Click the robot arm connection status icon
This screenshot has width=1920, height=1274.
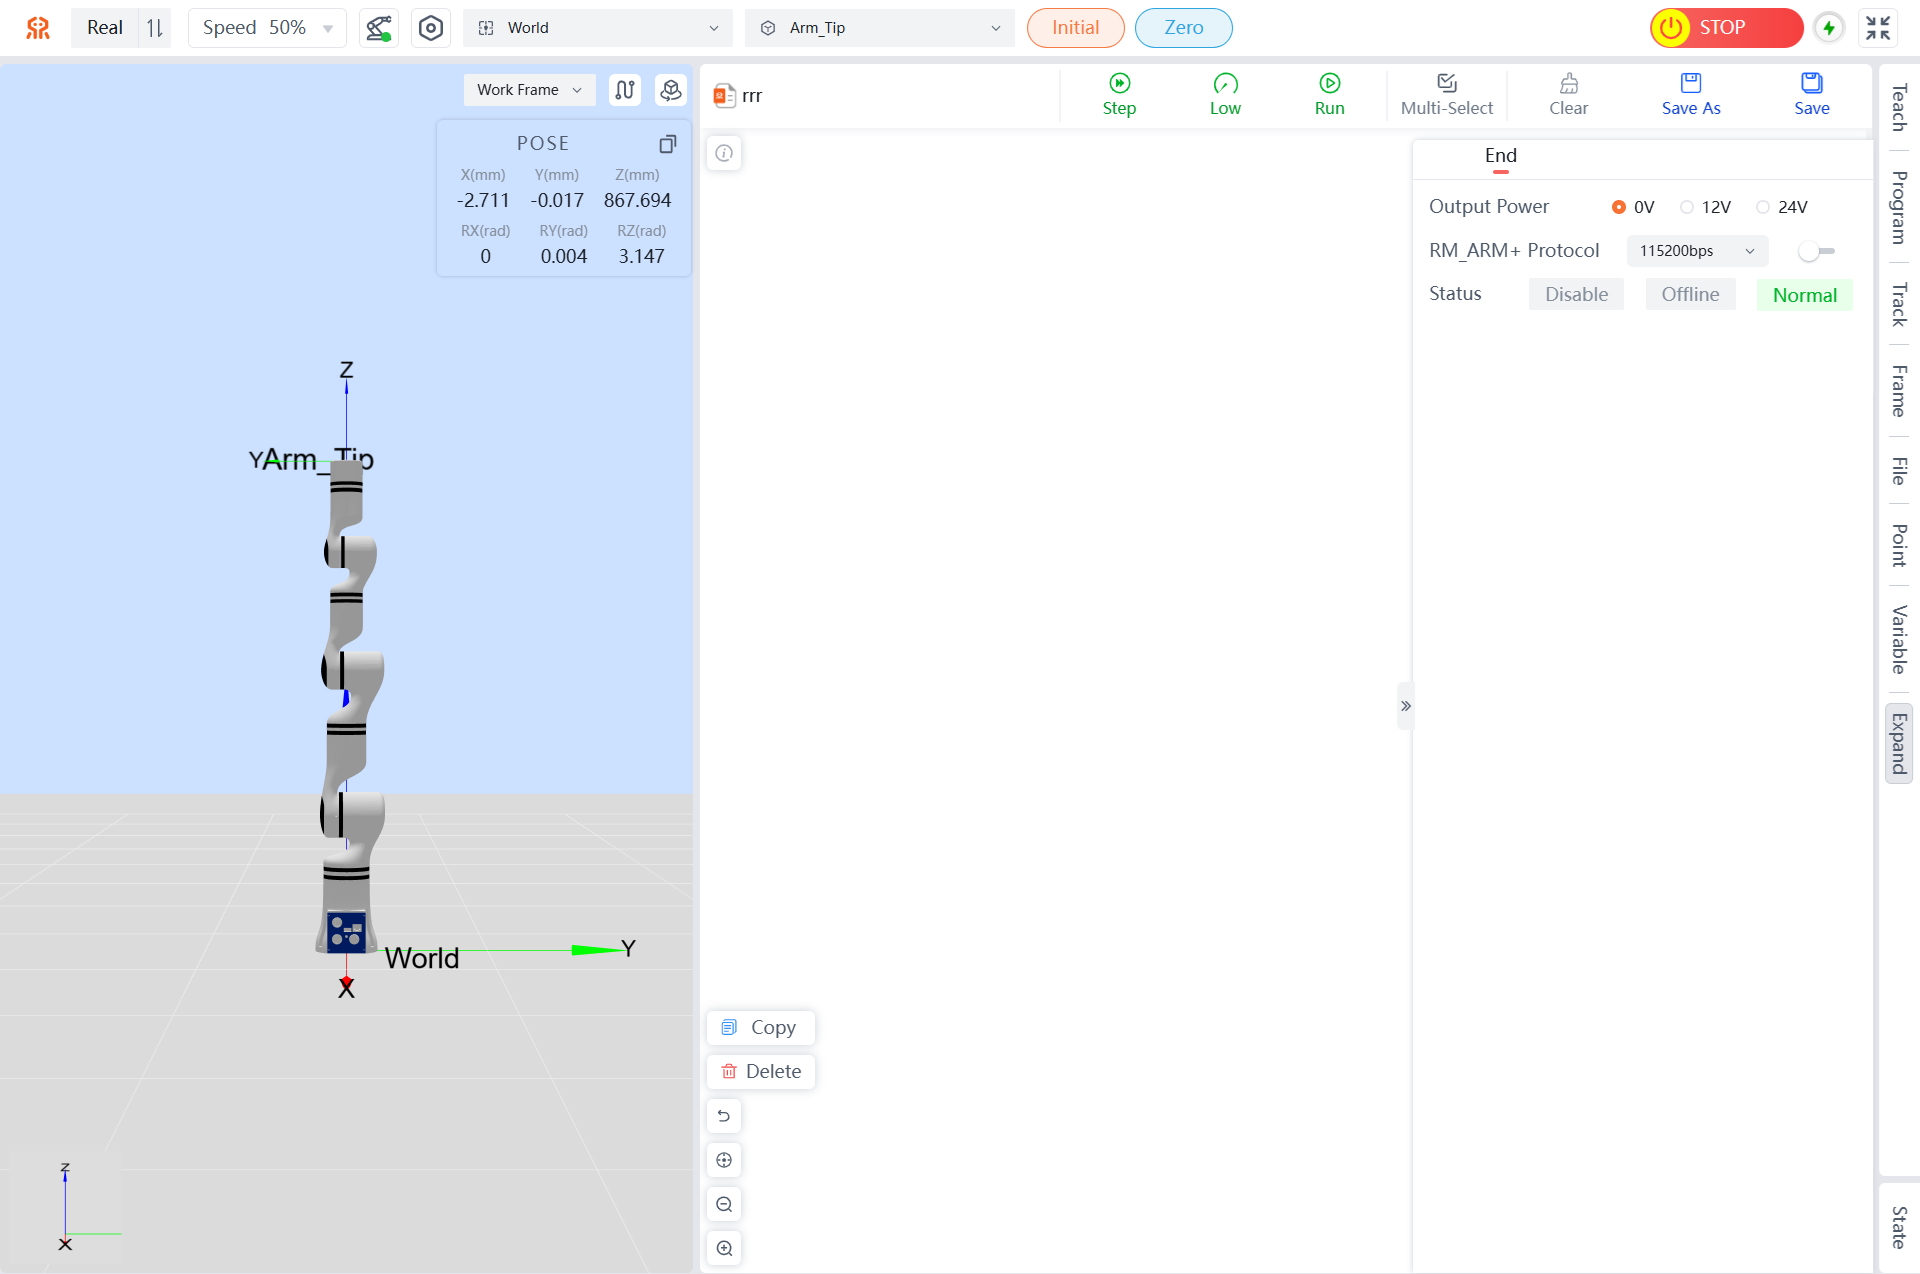pos(378,28)
